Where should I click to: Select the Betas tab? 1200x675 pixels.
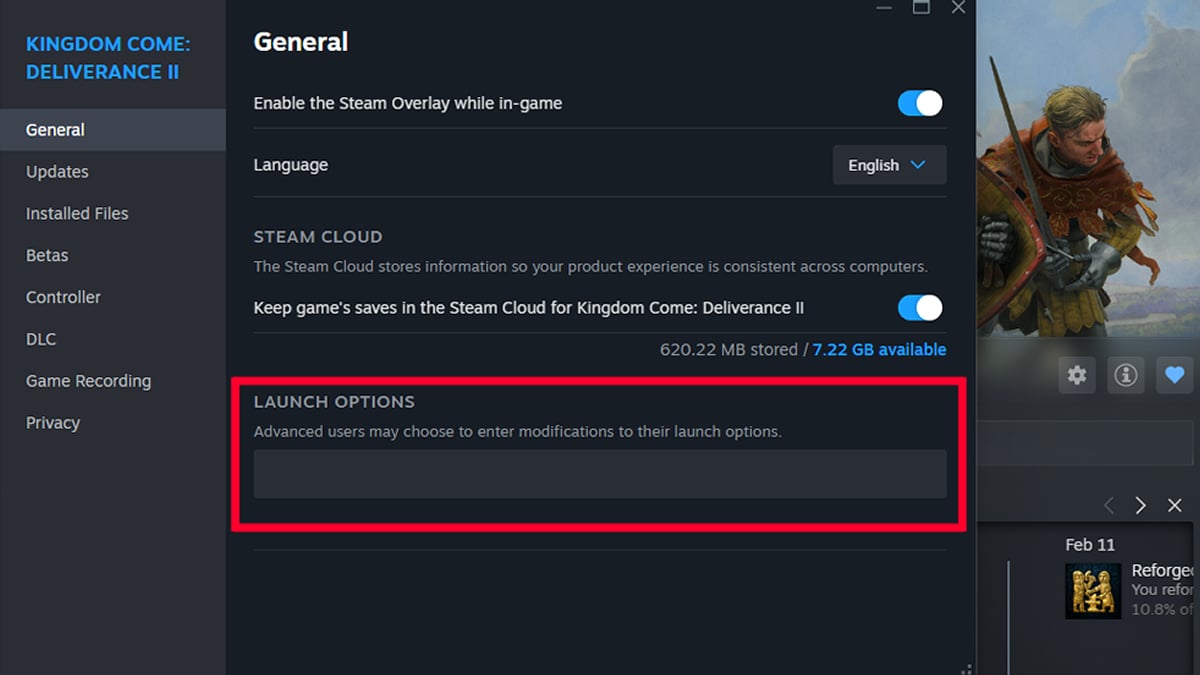point(47,255)
